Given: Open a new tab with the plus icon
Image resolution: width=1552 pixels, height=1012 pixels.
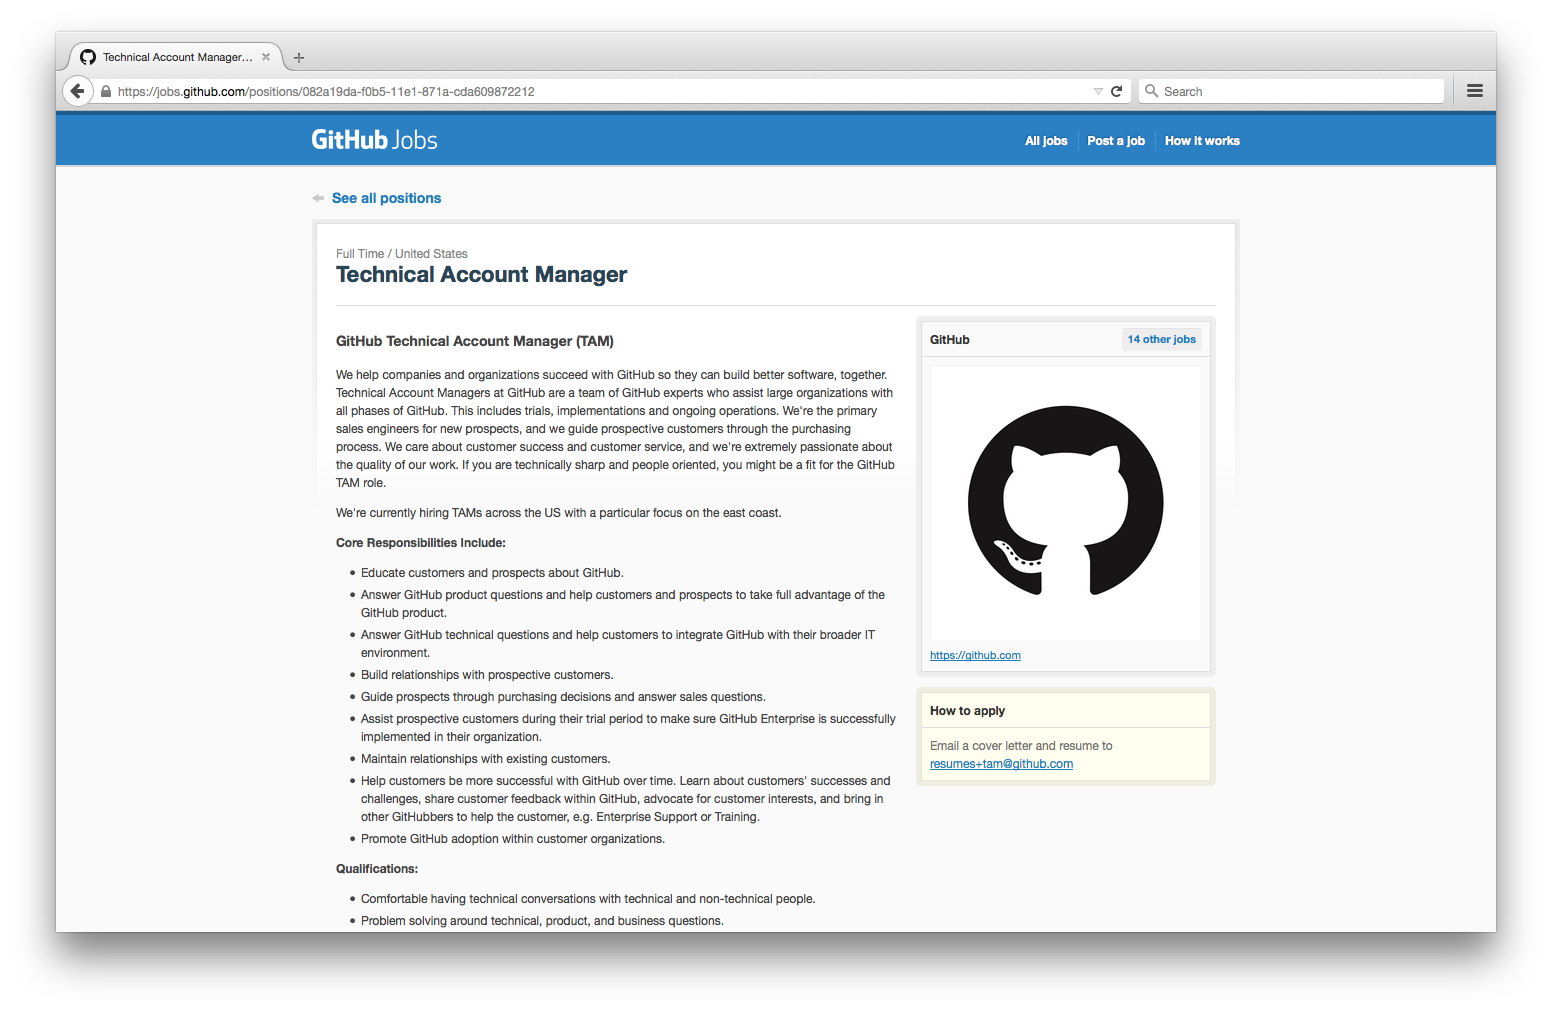Looking at the screenshot, I should click(299, 58).
